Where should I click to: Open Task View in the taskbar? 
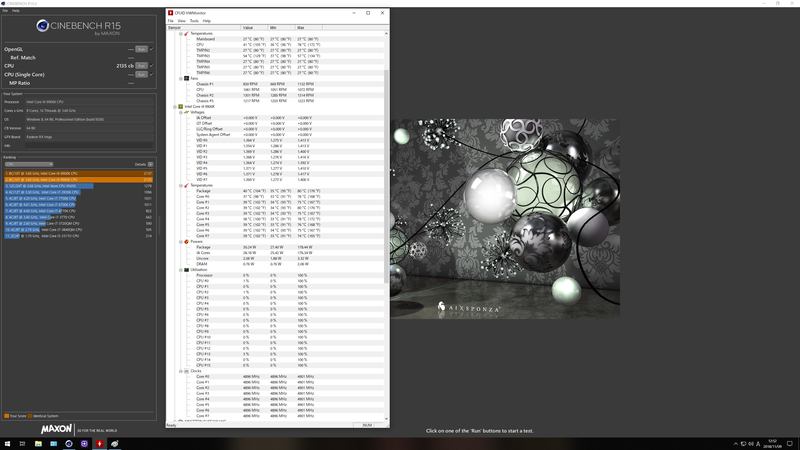(x=22, y=444)
